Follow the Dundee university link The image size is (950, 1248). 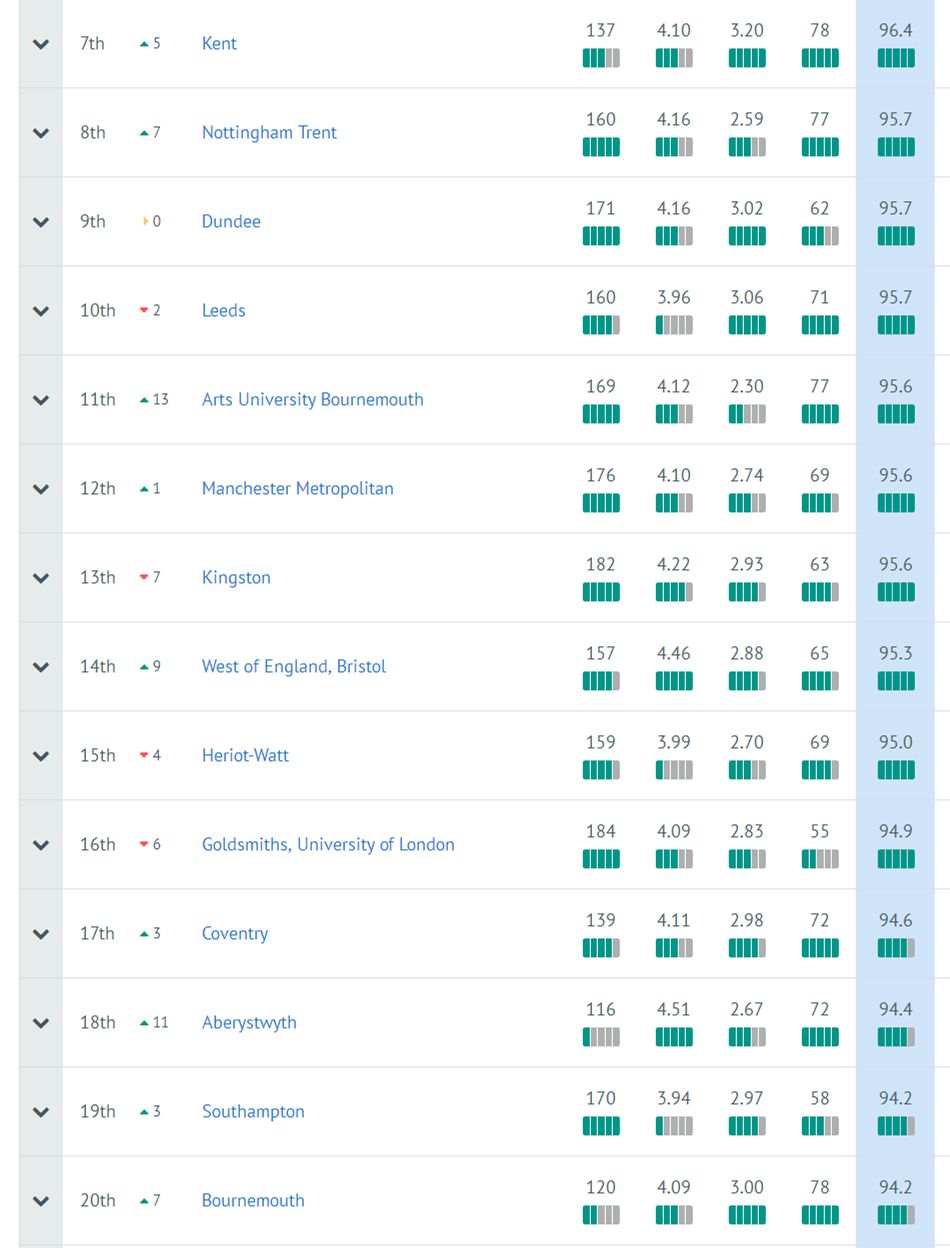[x=231, y=221]
